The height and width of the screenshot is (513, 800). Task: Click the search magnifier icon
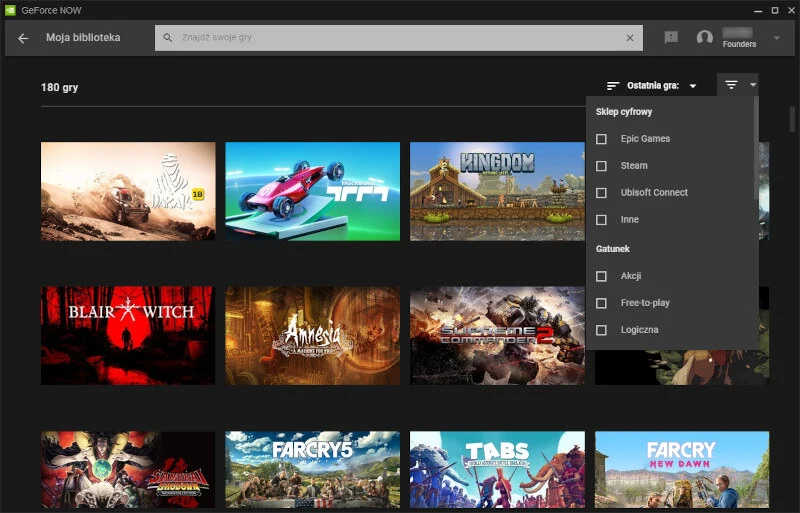point(167,38)
